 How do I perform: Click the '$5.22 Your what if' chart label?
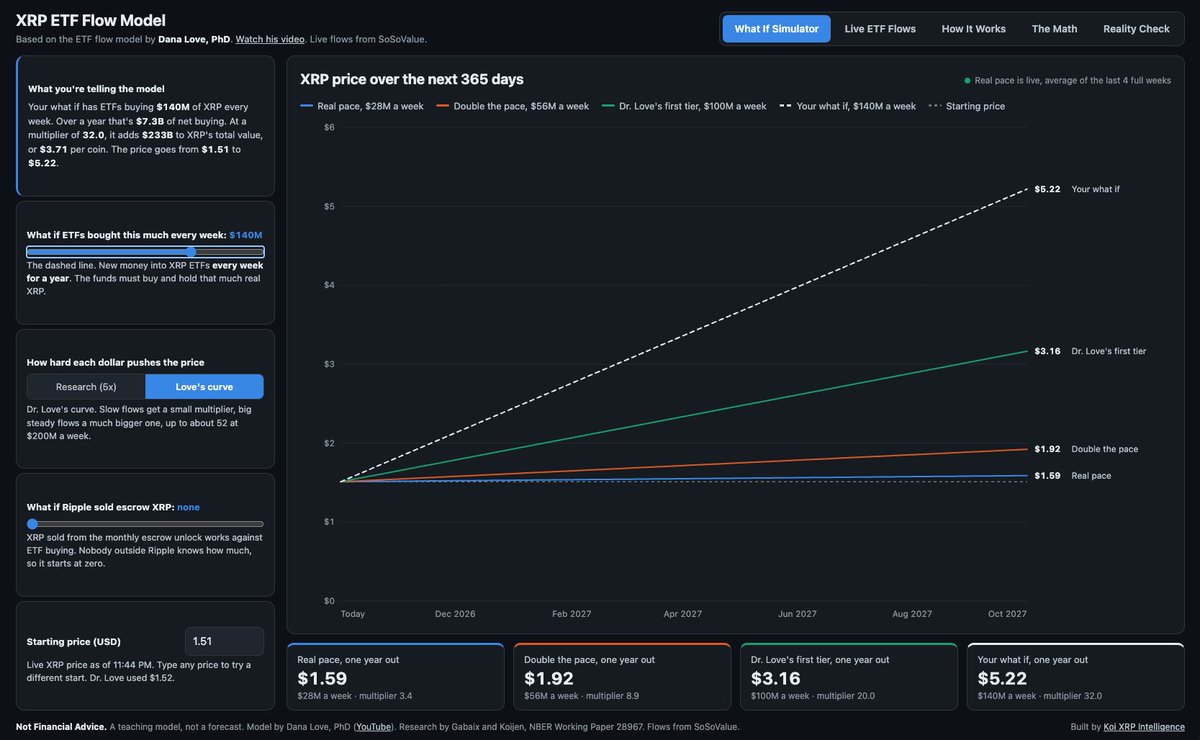(1077, 189)
